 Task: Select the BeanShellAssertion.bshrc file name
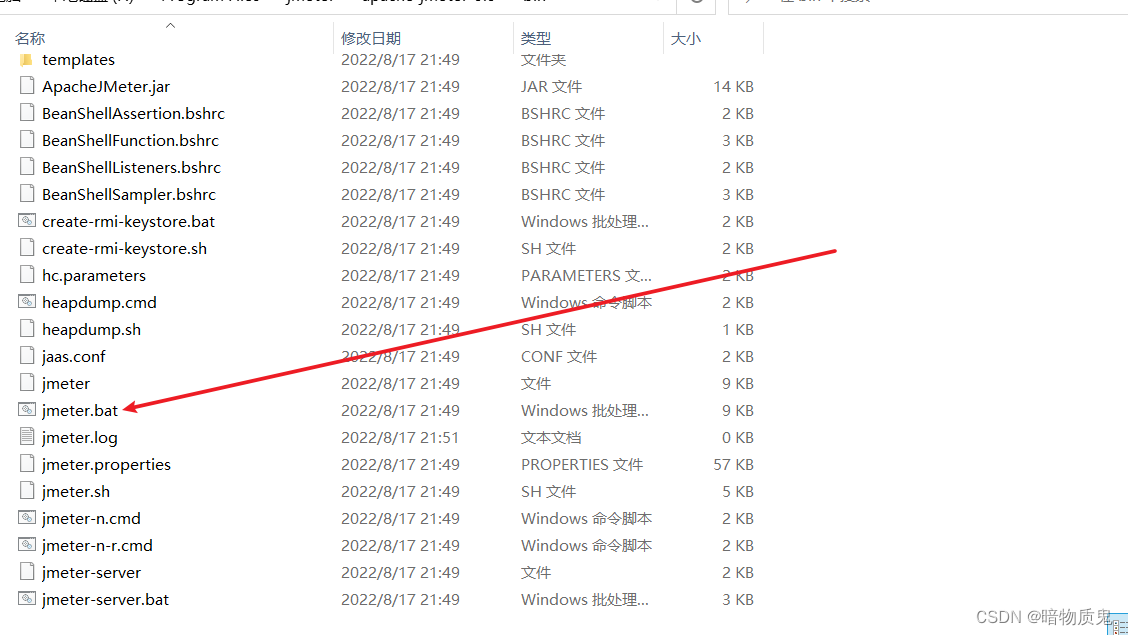[133, 114]
